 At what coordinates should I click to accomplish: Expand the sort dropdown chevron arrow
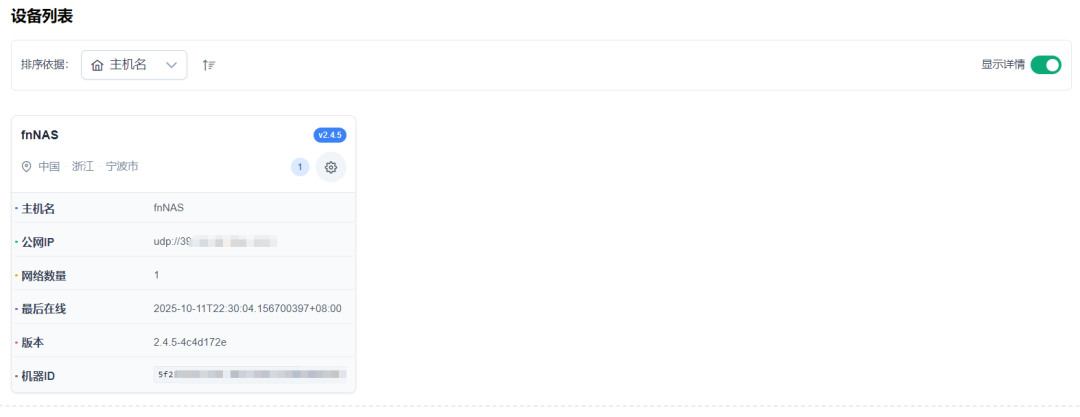[171, 65]
